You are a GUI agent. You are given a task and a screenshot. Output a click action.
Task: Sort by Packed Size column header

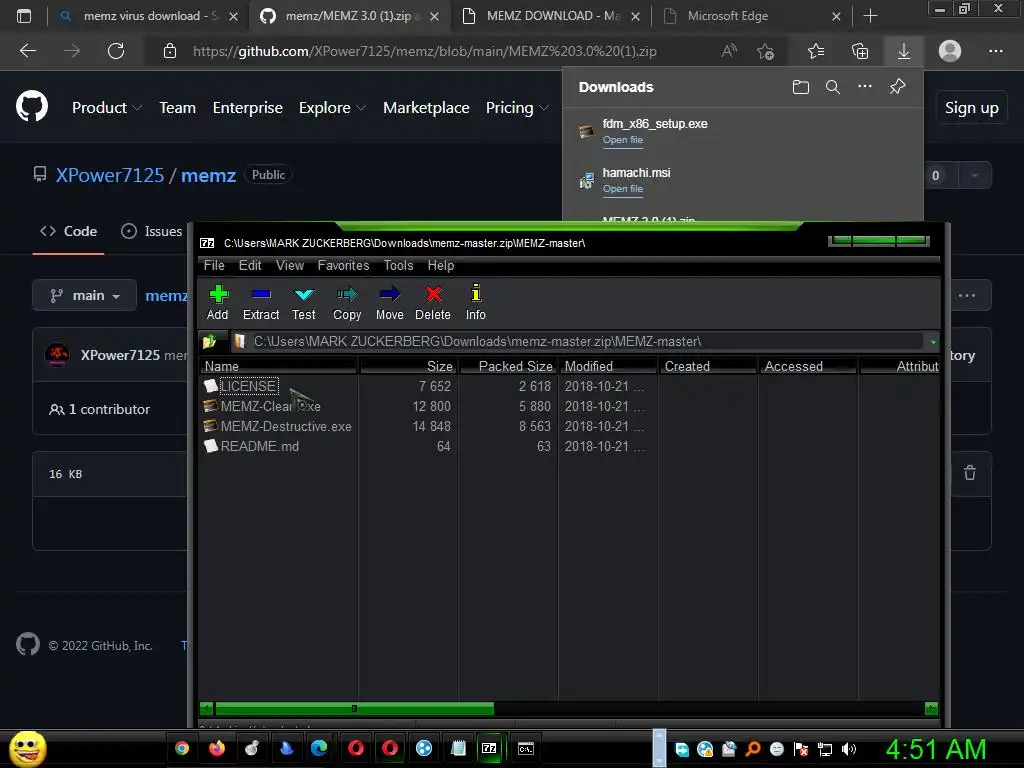[x=508, y=366]
